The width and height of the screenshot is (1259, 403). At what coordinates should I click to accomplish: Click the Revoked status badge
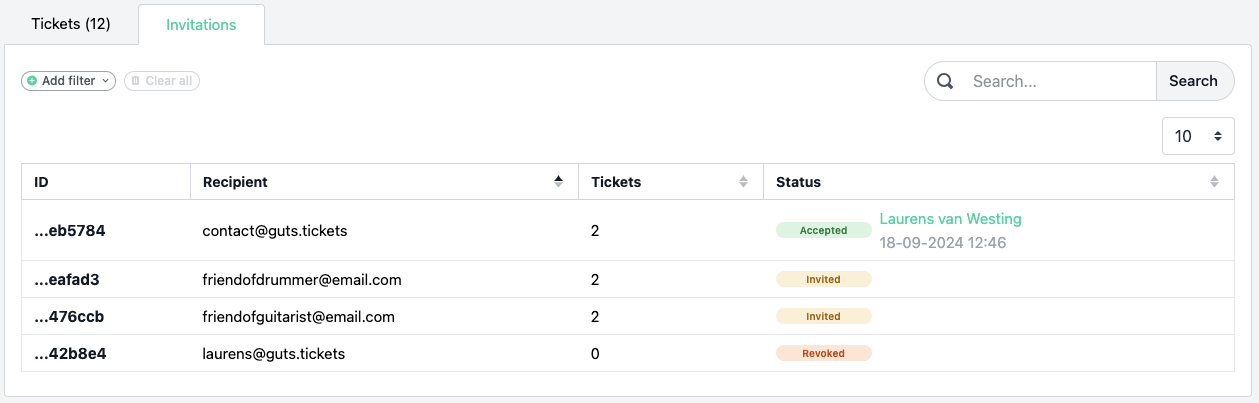tap(824, 353)
